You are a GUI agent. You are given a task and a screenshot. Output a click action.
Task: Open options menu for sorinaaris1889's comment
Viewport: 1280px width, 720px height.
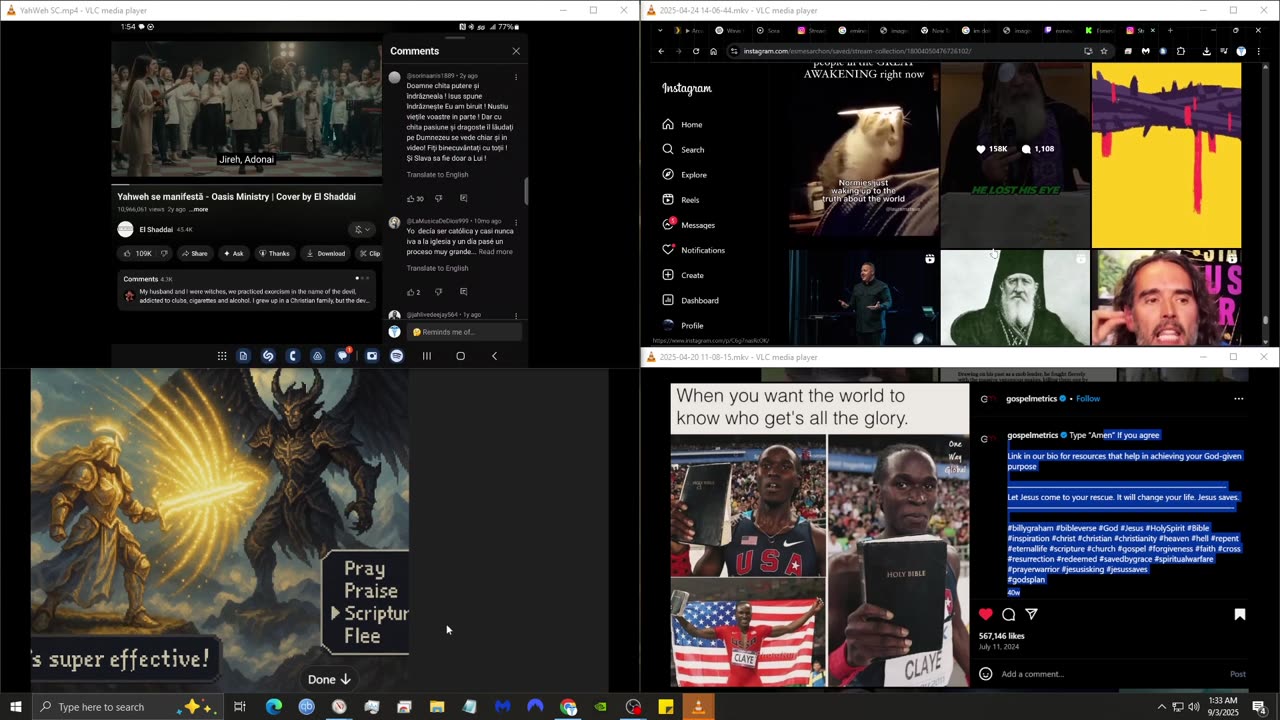(x=516, y=76)
